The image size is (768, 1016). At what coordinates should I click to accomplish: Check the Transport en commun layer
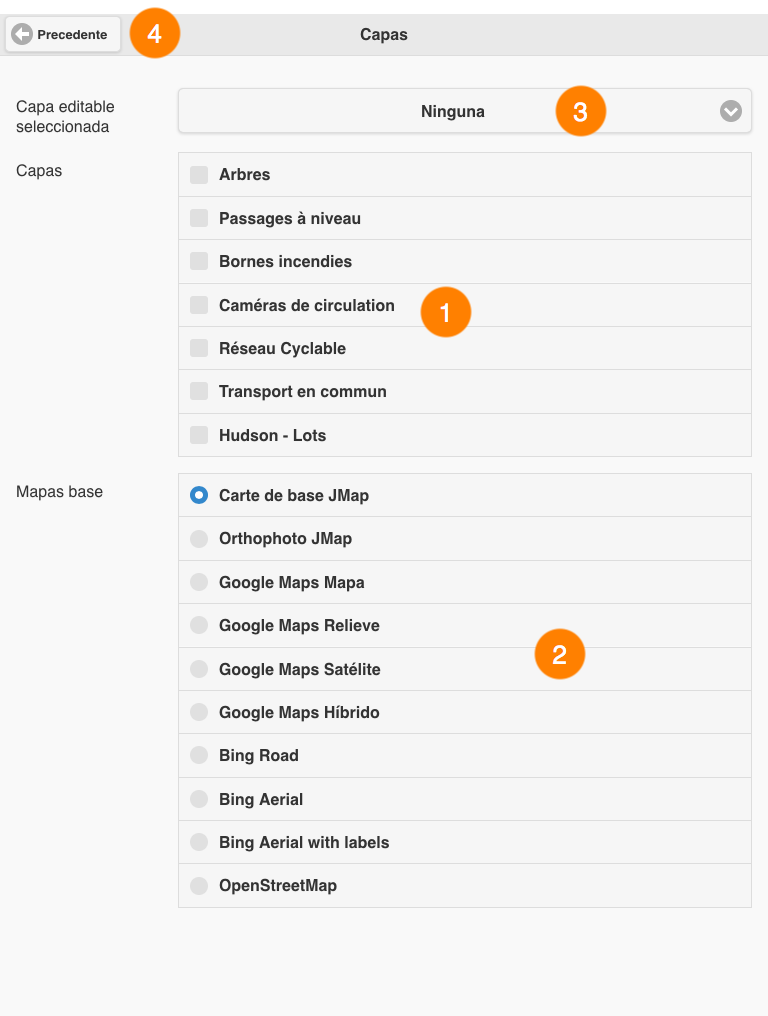point(199,391)
